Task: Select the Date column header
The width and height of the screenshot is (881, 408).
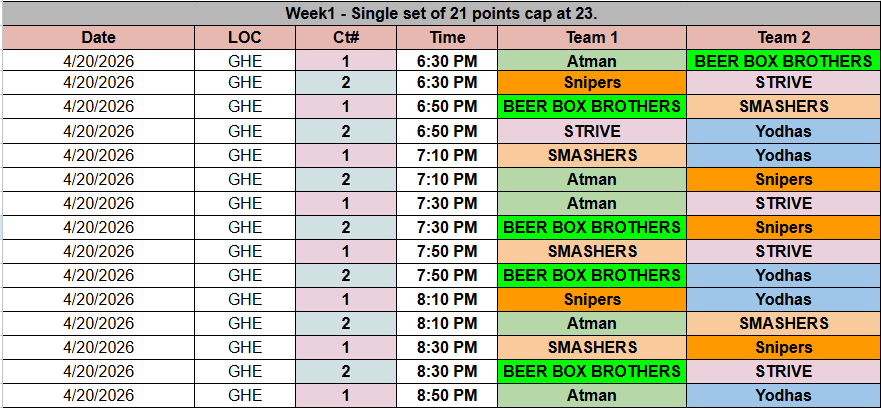Action: coord(98,38)
